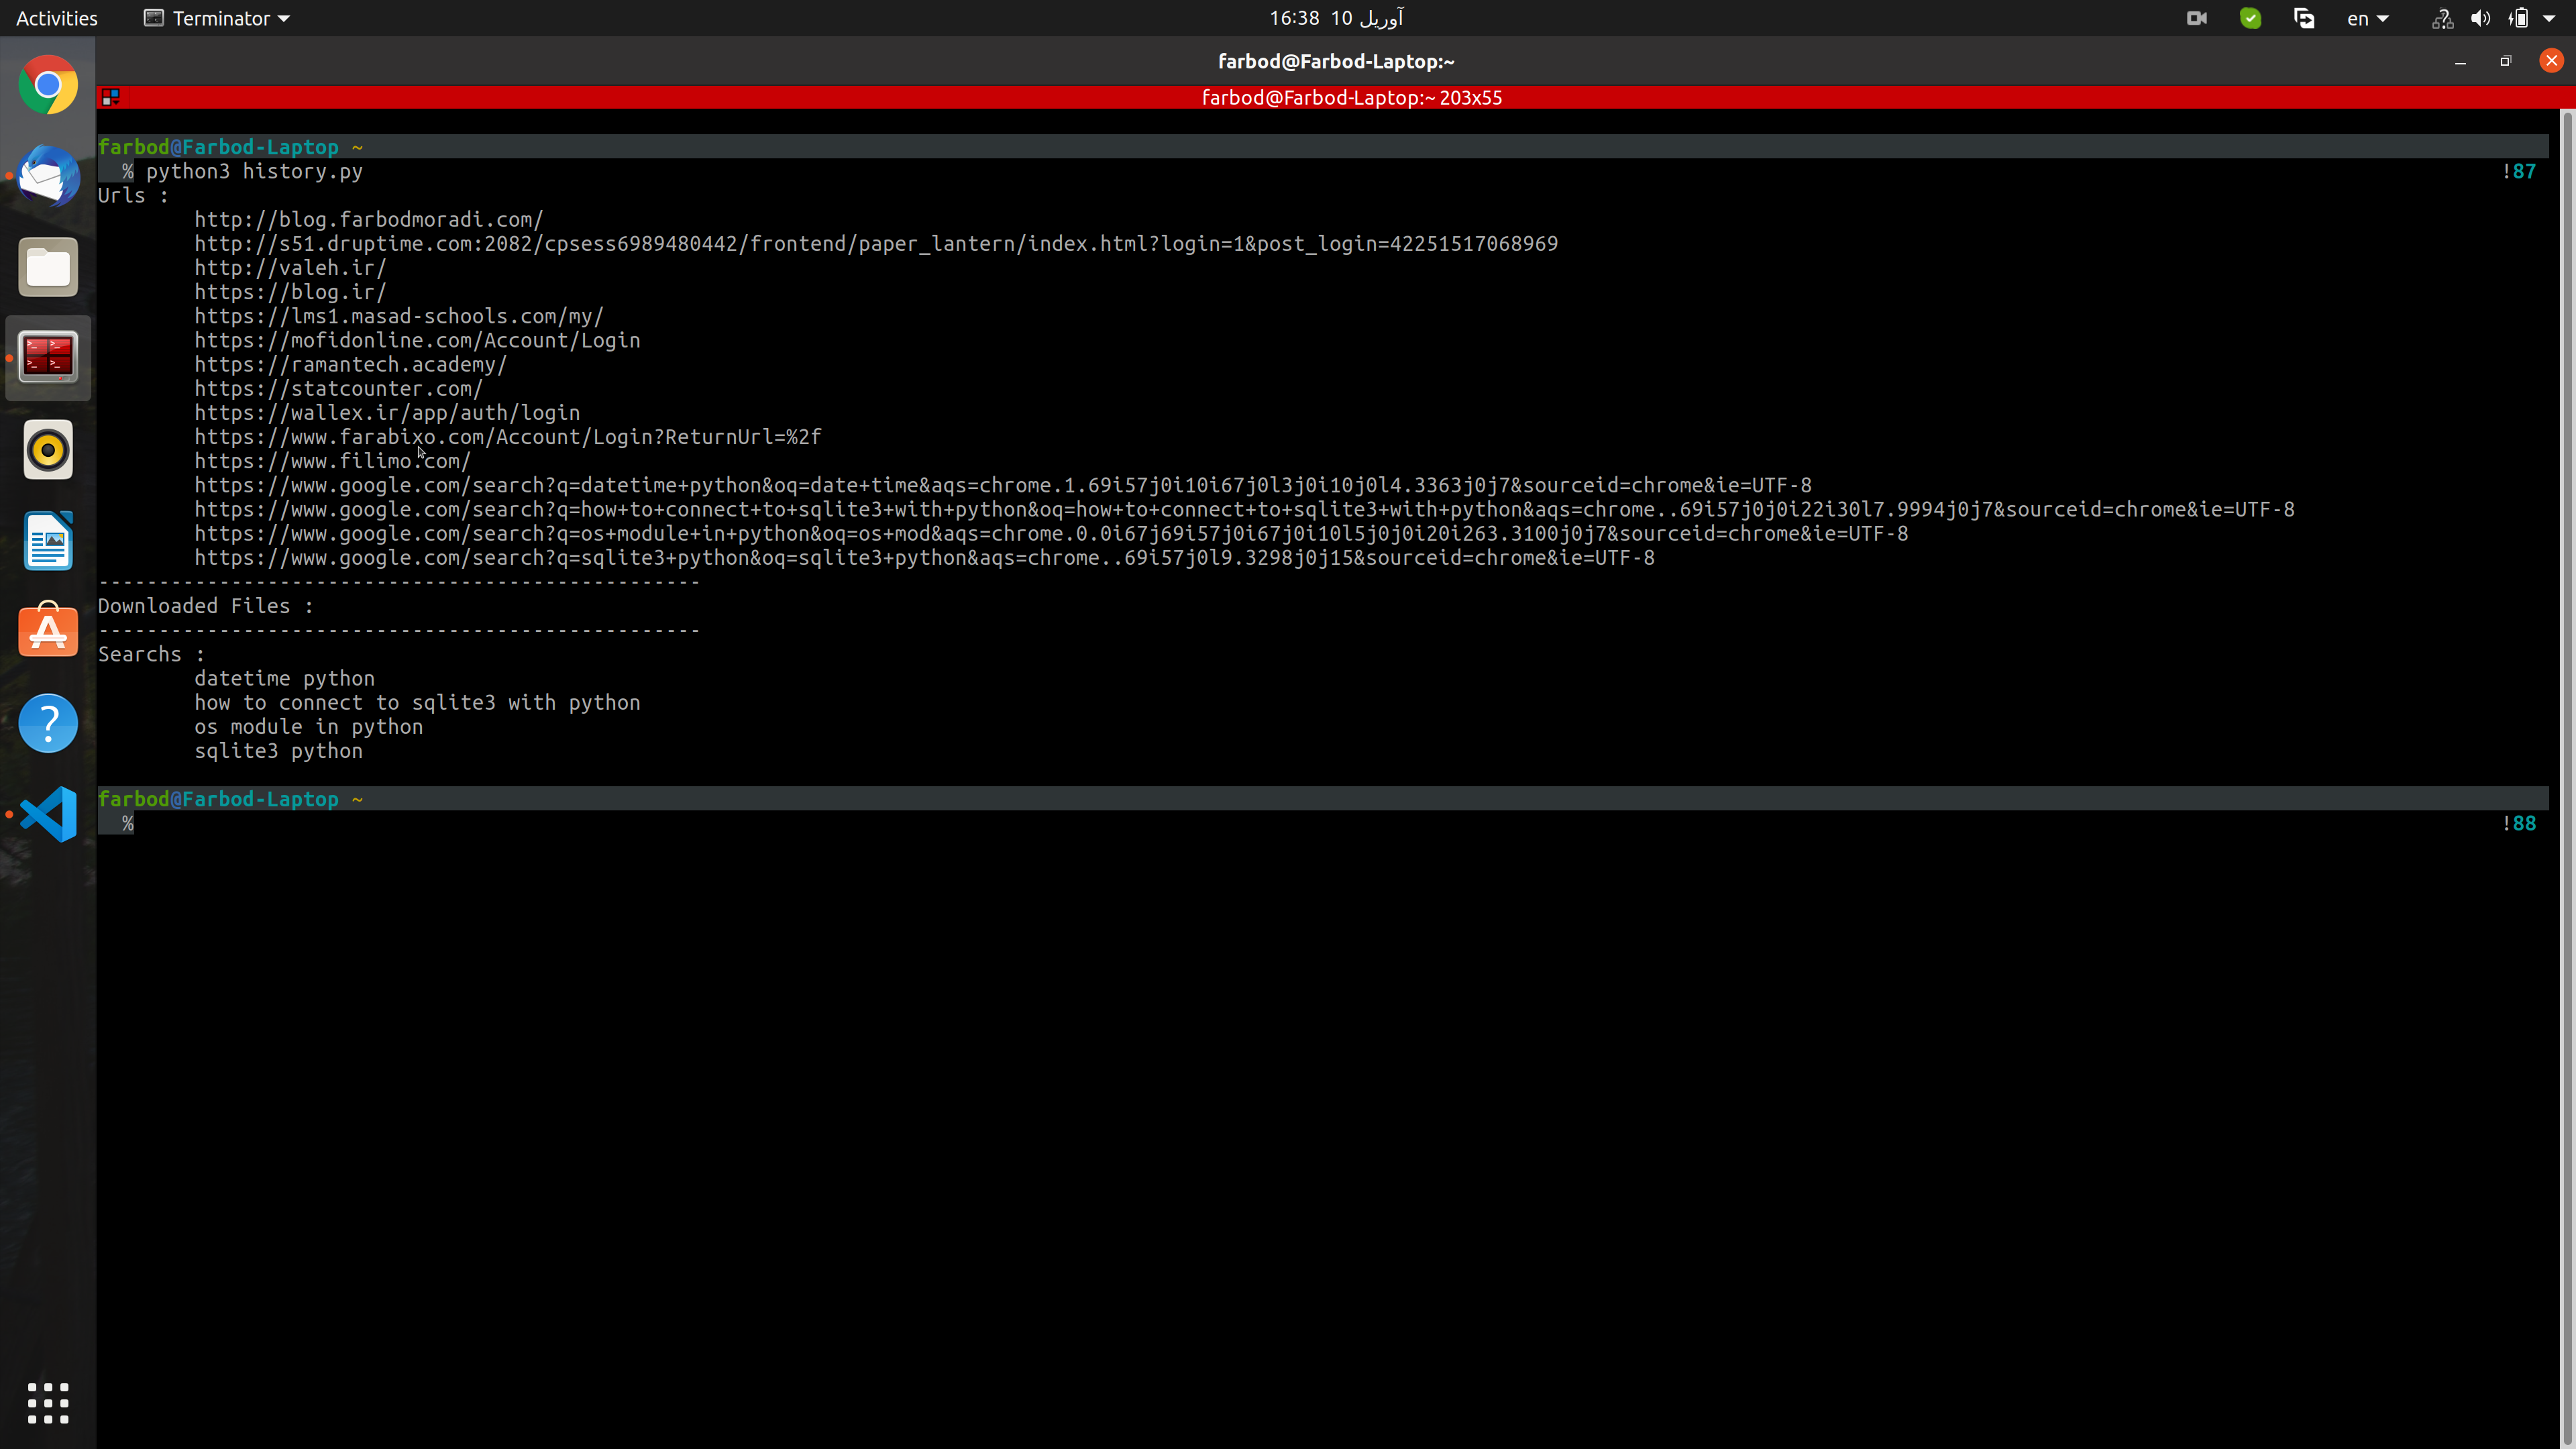2576x1449 pixels.
Task: Click the window-switch tray icon
Action: click(x=2305, y=18)
